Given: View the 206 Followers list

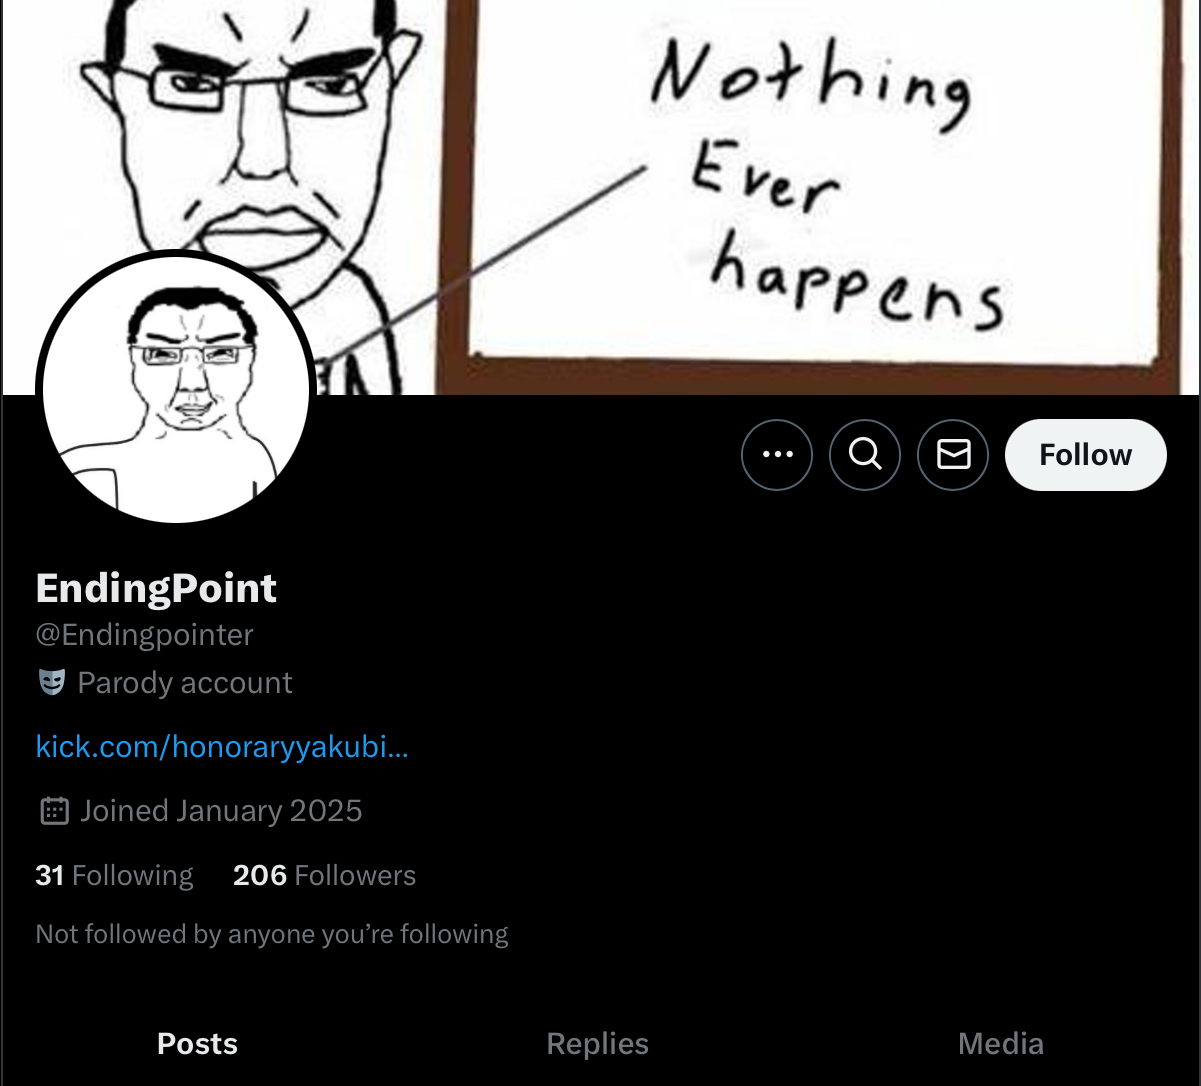Looking at the screenshot, I should [324, 875].
